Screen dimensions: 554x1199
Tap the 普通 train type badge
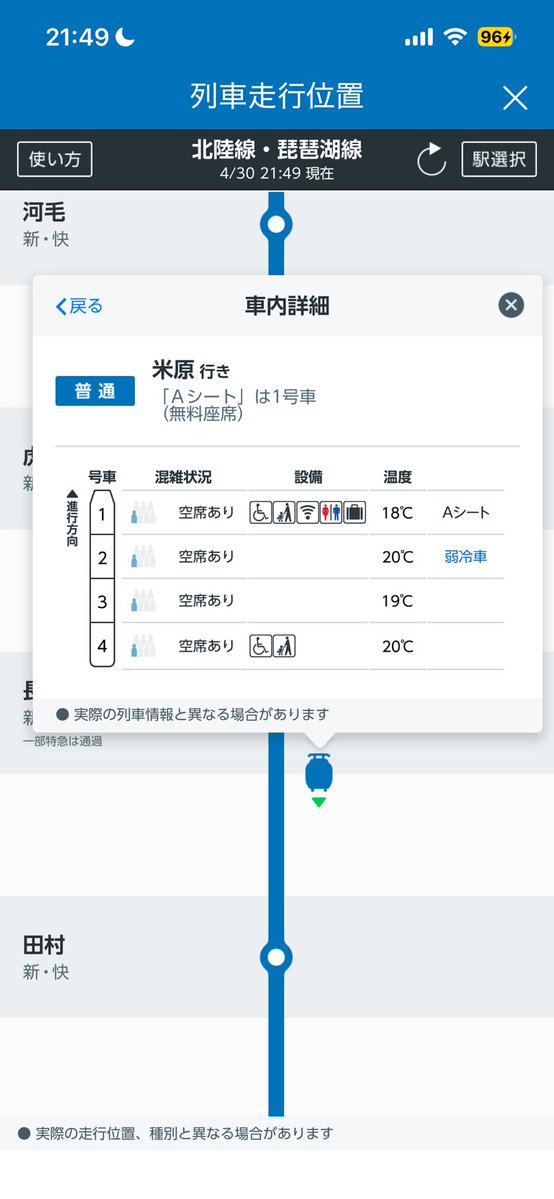[x=95, y=391]
